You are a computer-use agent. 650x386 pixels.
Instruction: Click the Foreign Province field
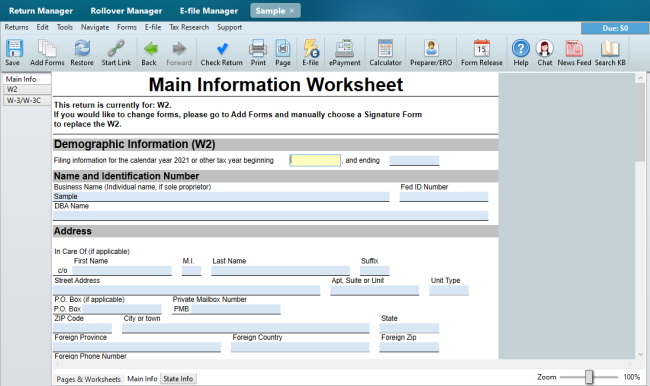tap(137, 347)
